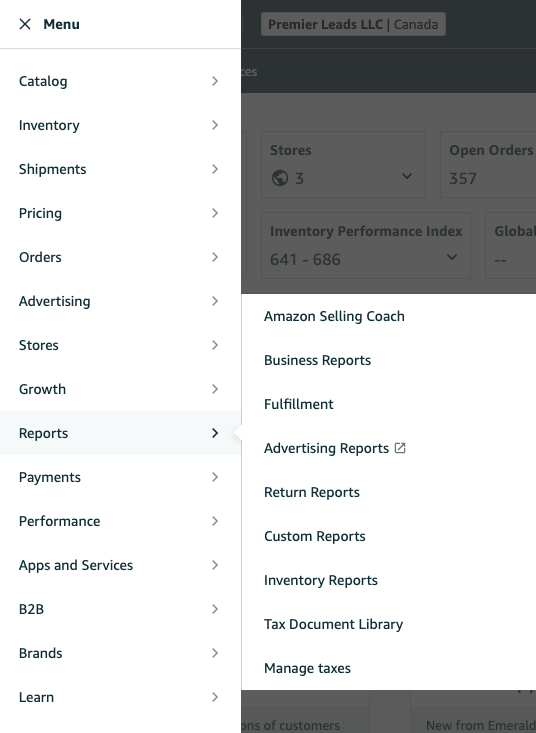
Task: Expand the Inventory Performance Index dropdown arrow
Action: [452, 257]
